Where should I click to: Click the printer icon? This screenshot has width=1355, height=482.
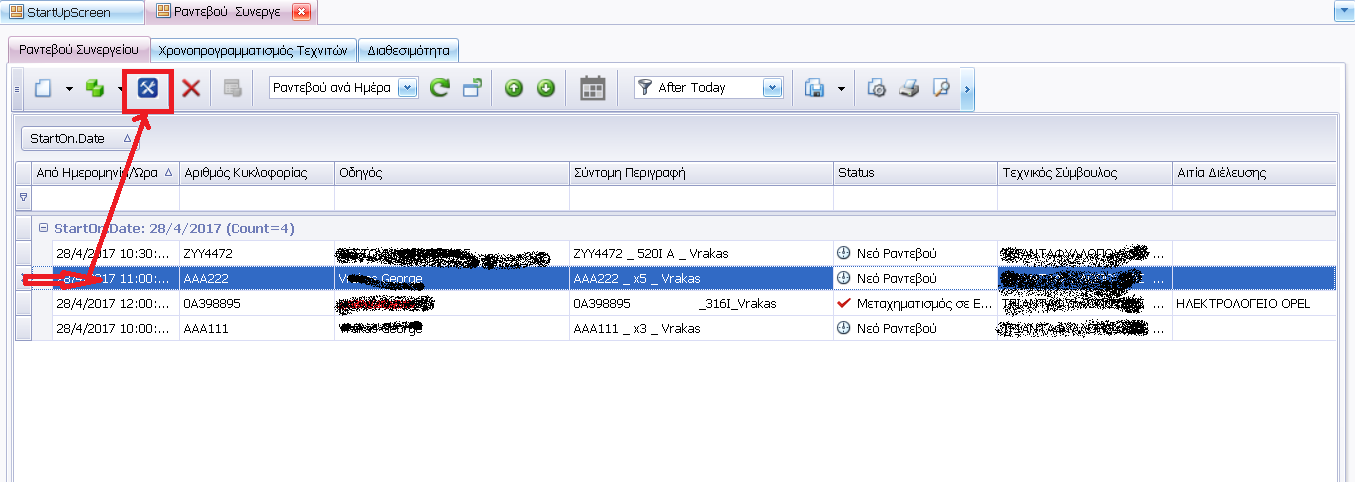click(908, 88)
